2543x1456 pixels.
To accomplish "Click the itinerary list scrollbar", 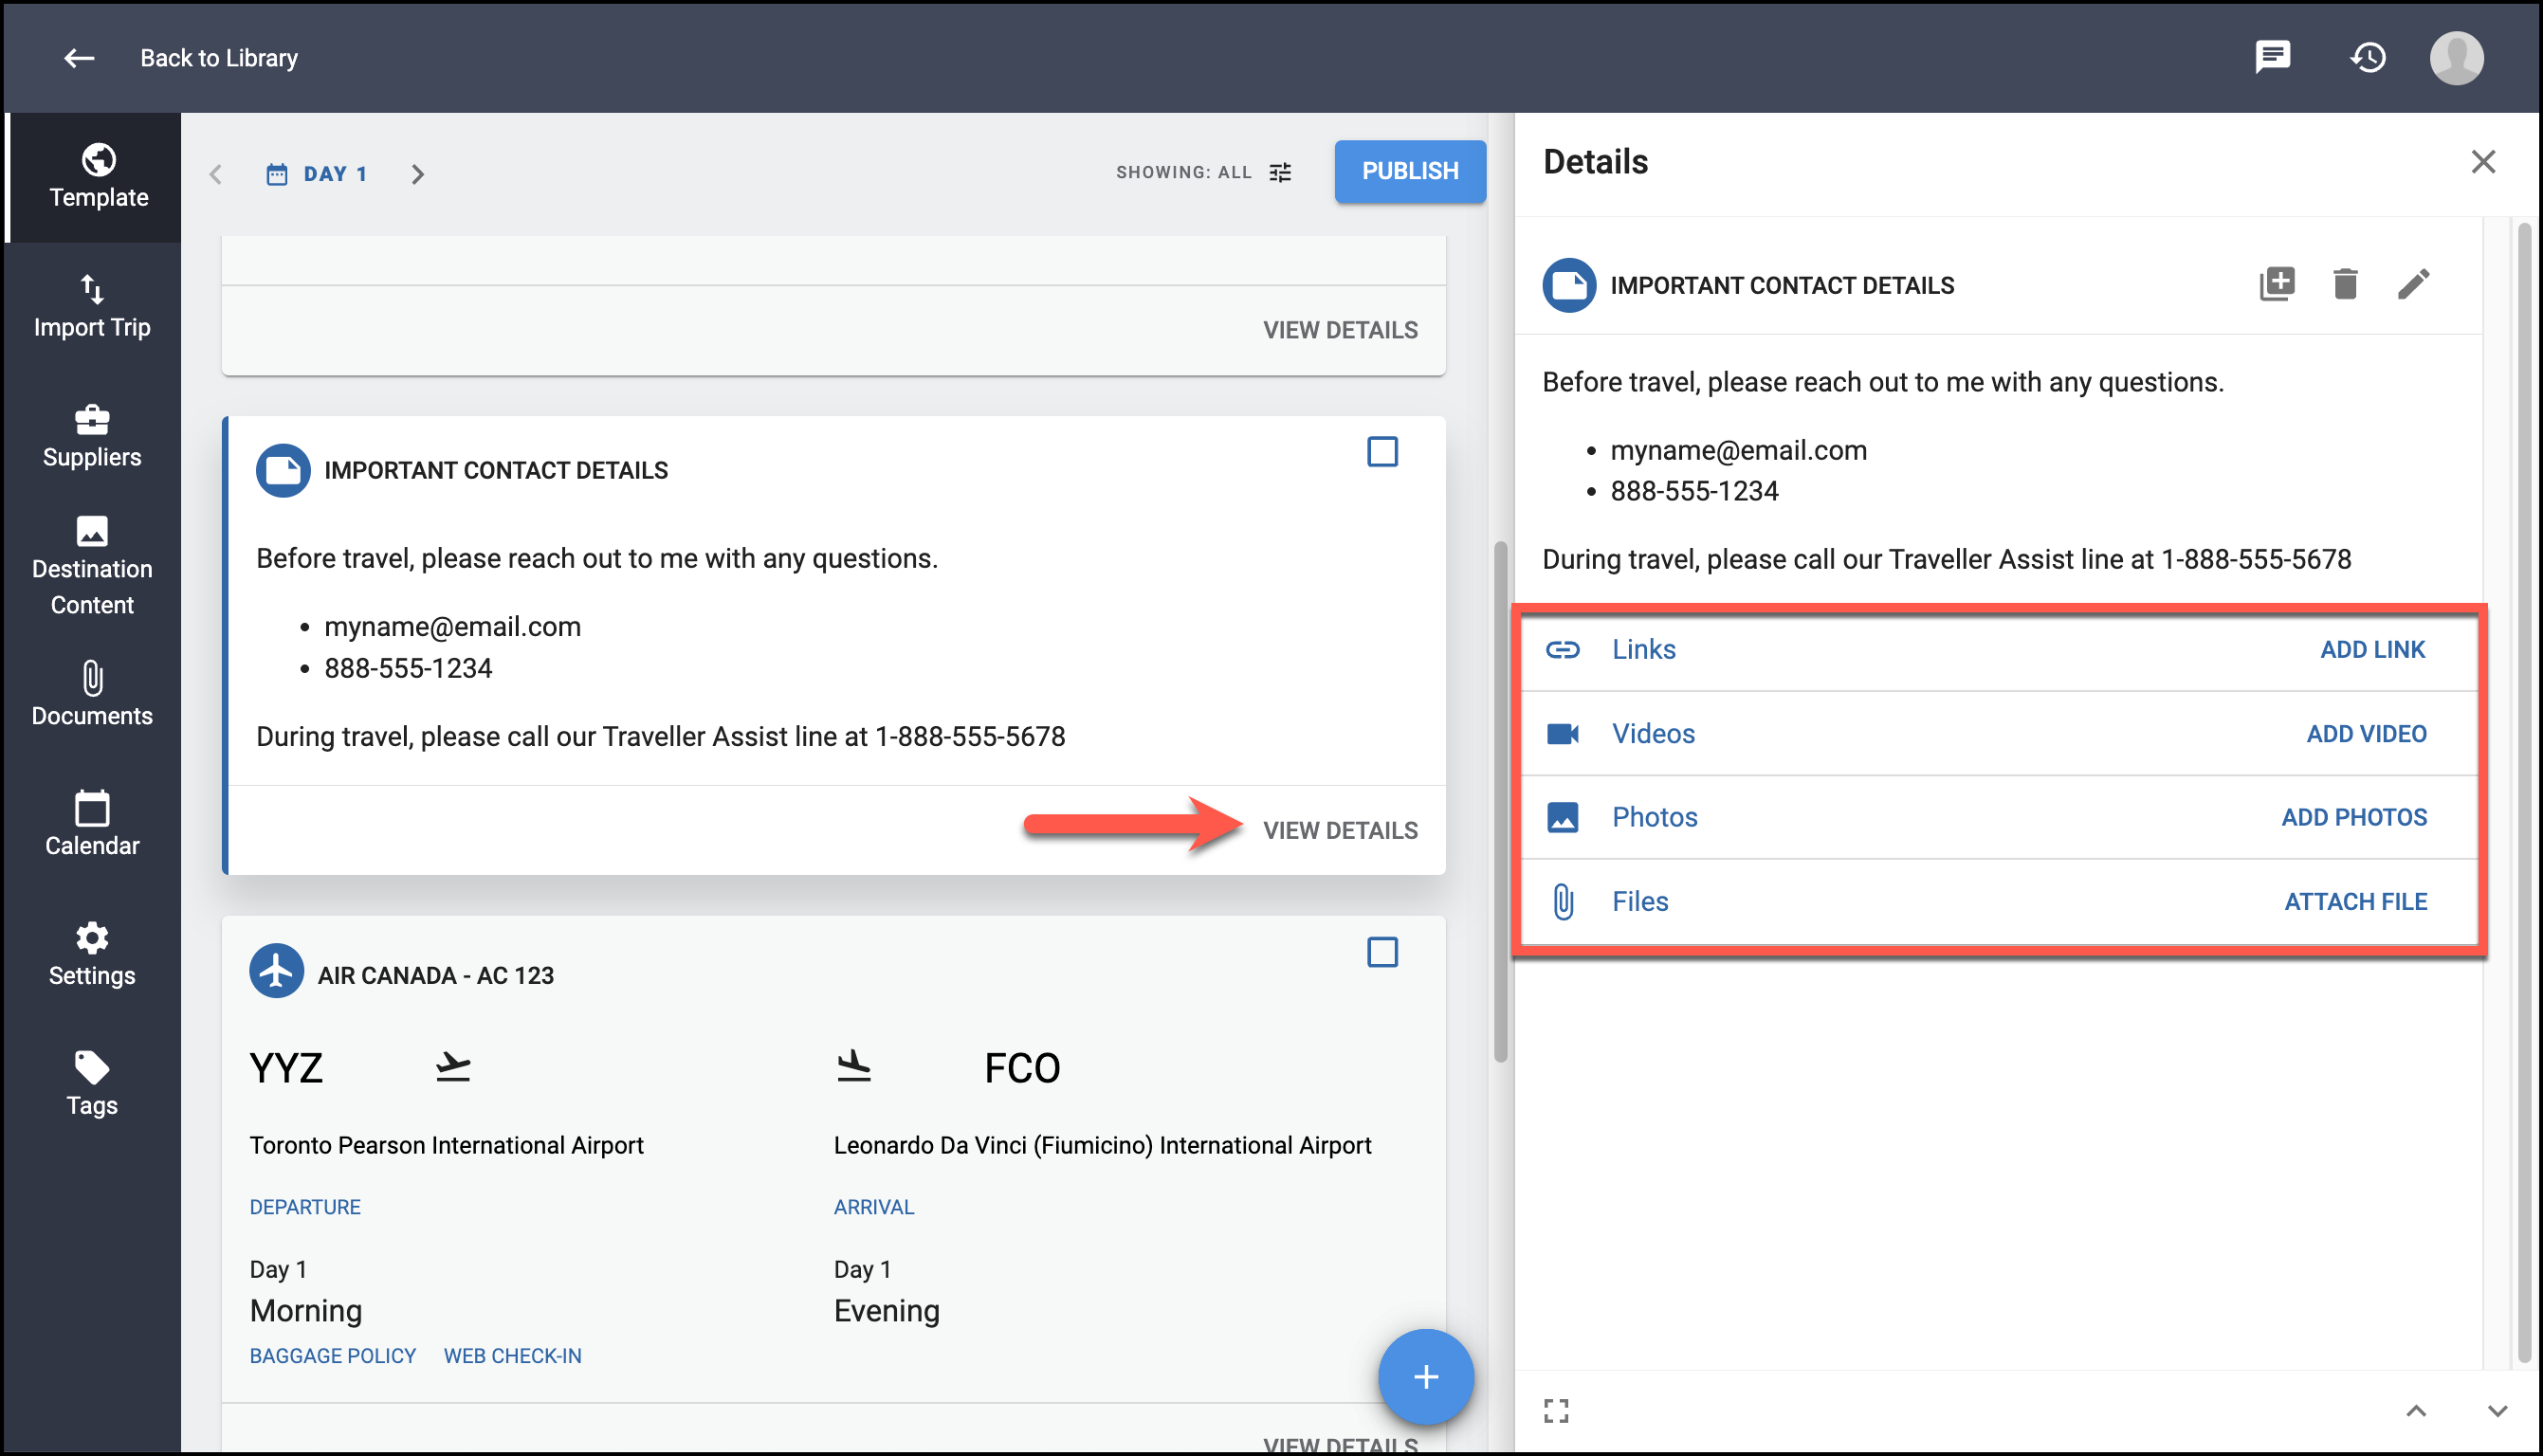I will [x=1500, y=802].
